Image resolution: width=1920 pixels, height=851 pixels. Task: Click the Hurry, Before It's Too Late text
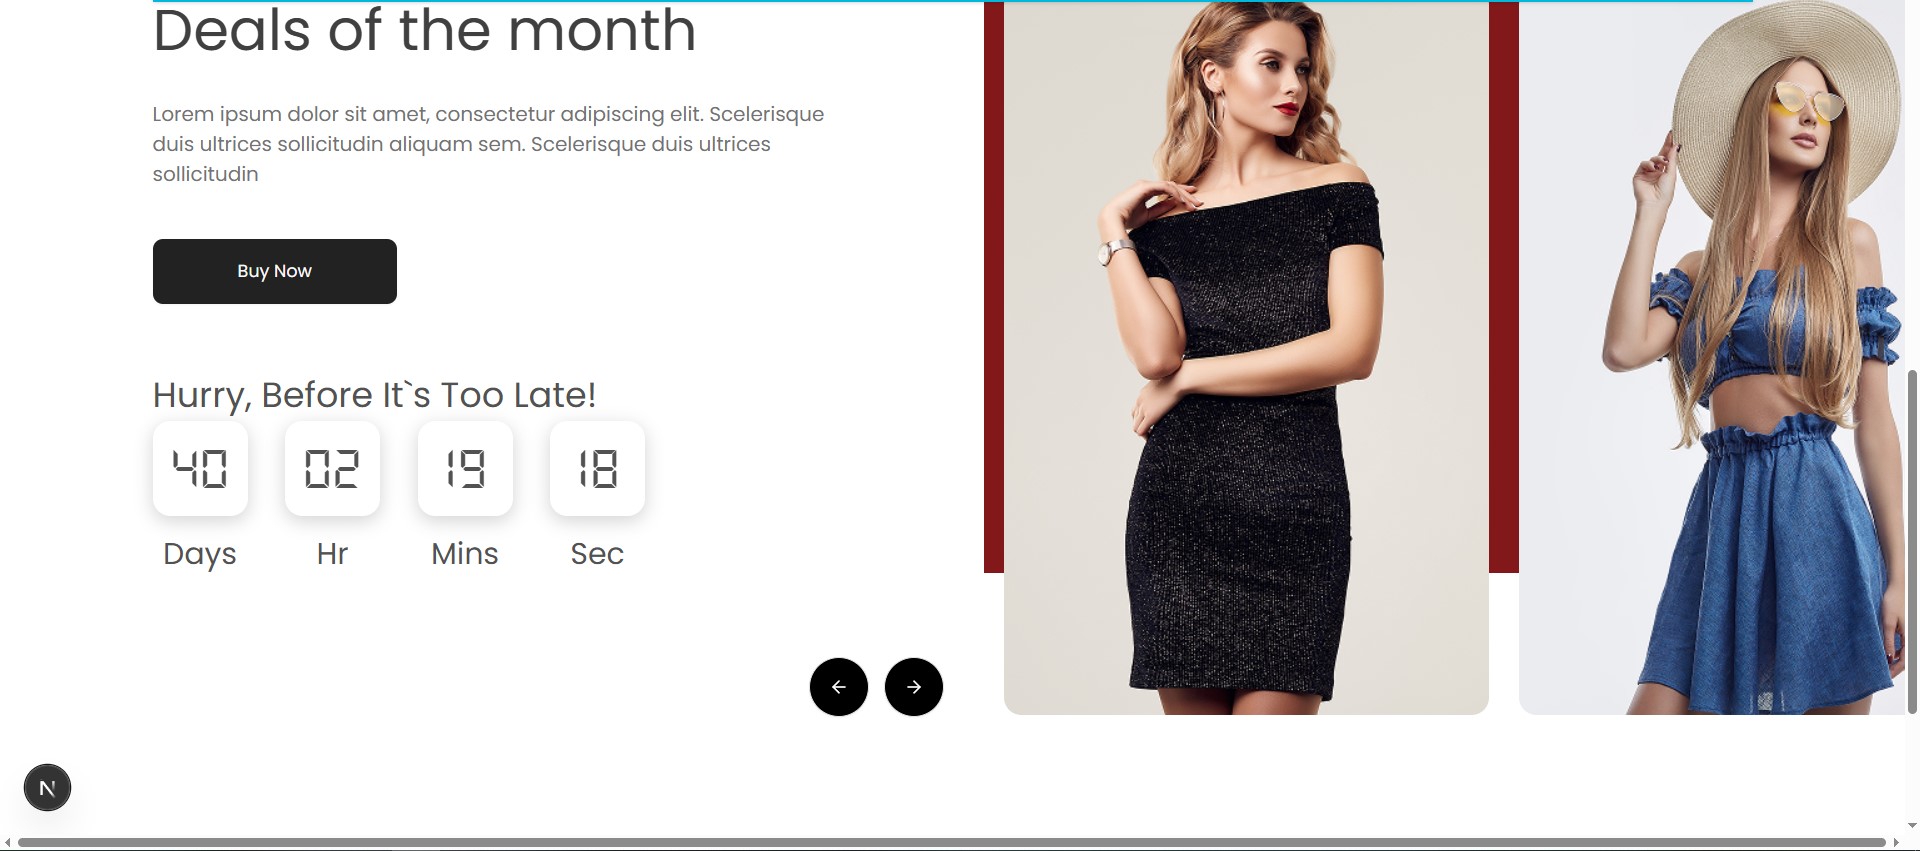point(374,395)
